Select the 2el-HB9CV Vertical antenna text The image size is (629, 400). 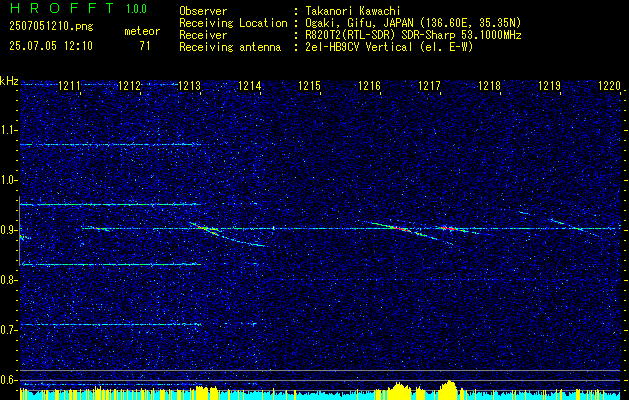click(x=388, y=47)
